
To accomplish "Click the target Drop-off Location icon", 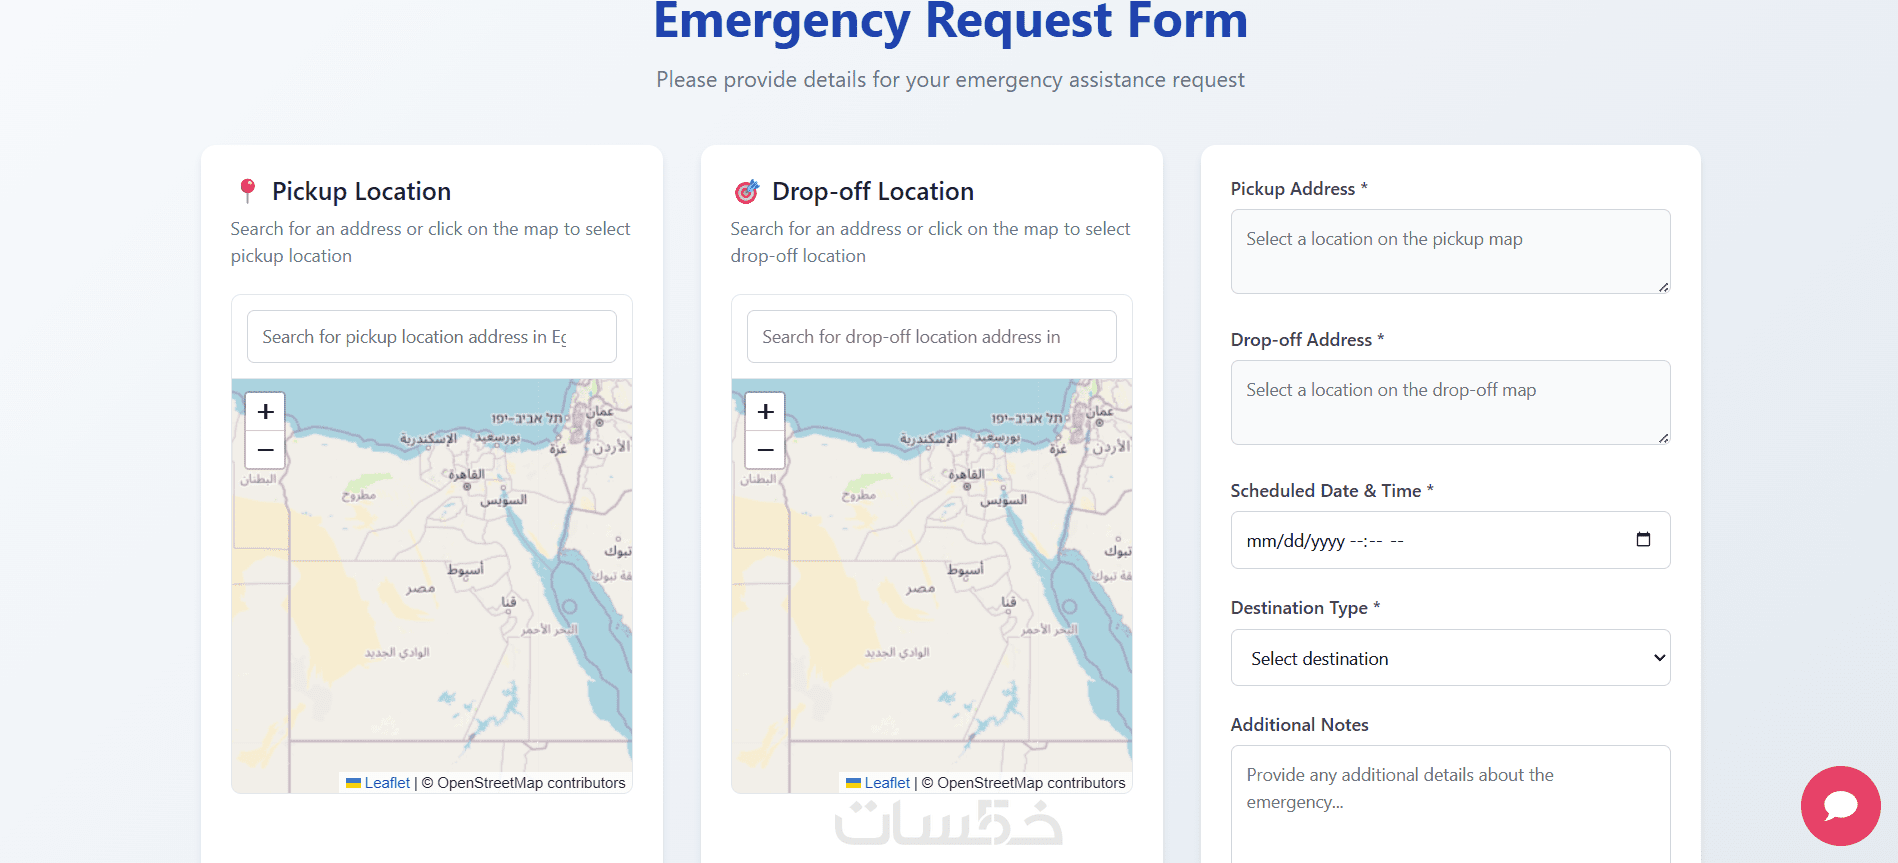I will 747,191.
